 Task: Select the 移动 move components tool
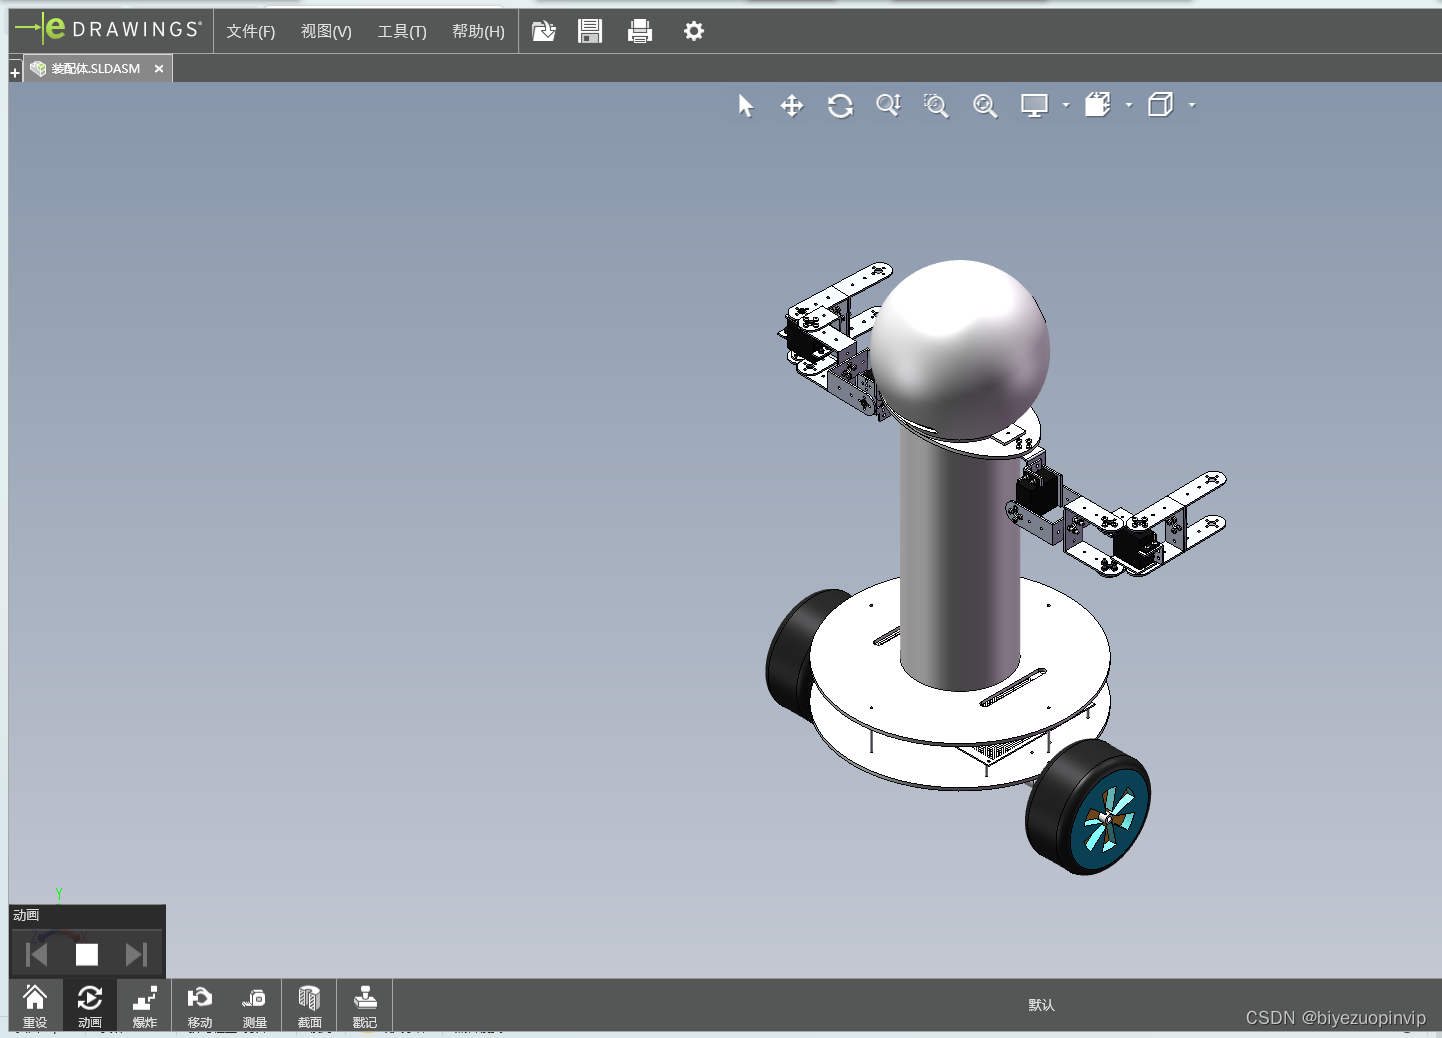point(200,1006)
